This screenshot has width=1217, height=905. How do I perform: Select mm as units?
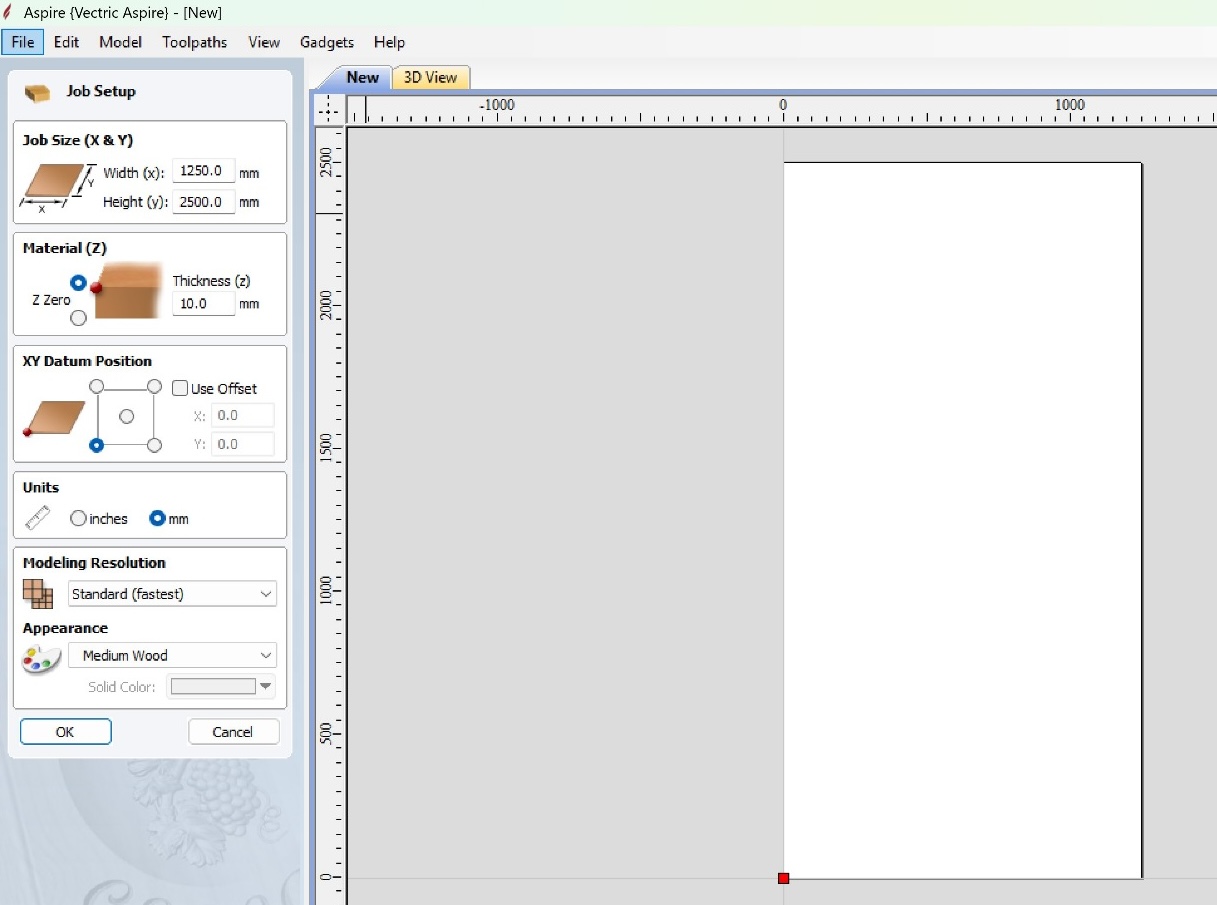(x=157, y=519)
